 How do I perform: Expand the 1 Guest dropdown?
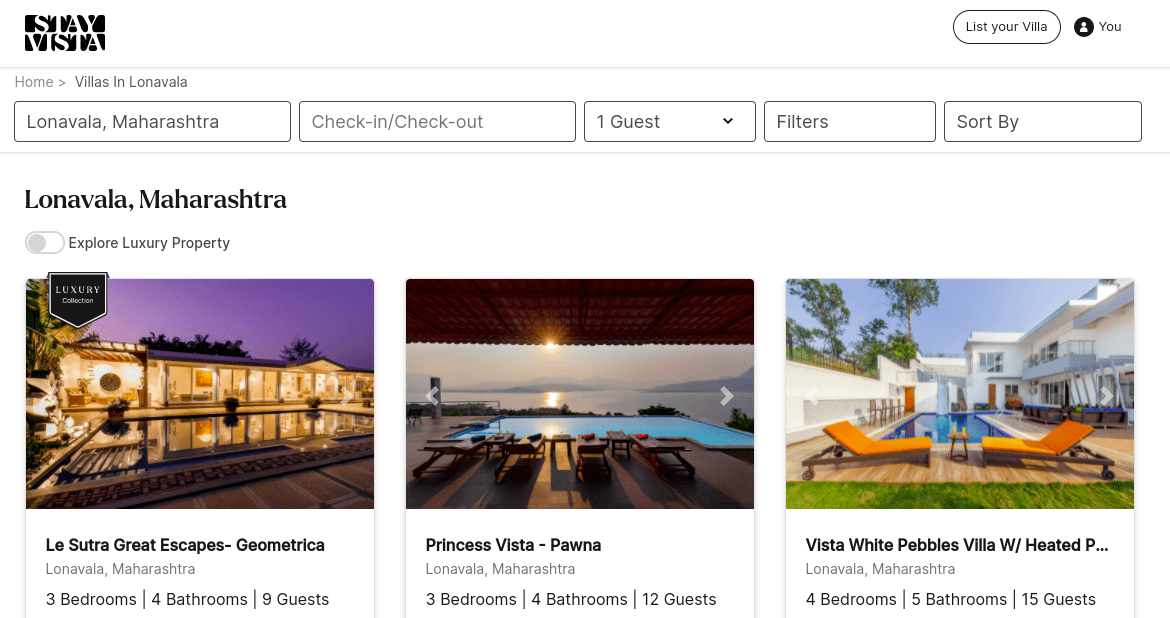click(x=669, y=122)
